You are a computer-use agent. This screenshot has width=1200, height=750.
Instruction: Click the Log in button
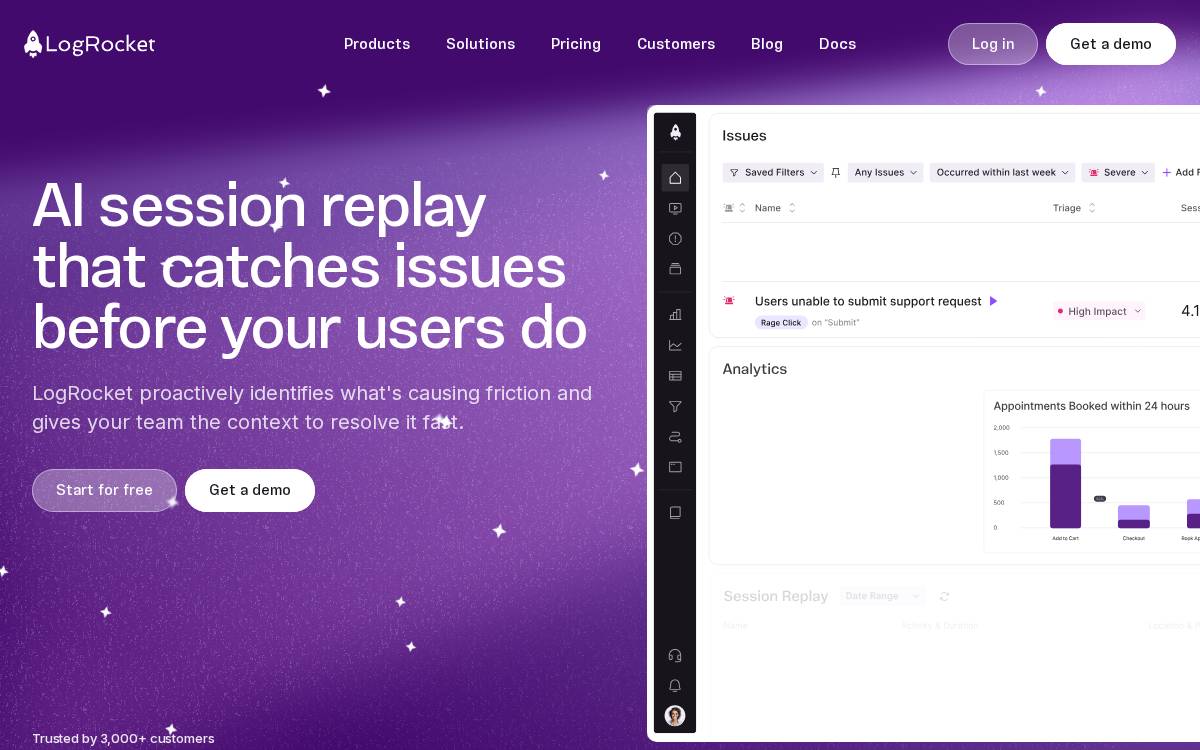[993, 44]
